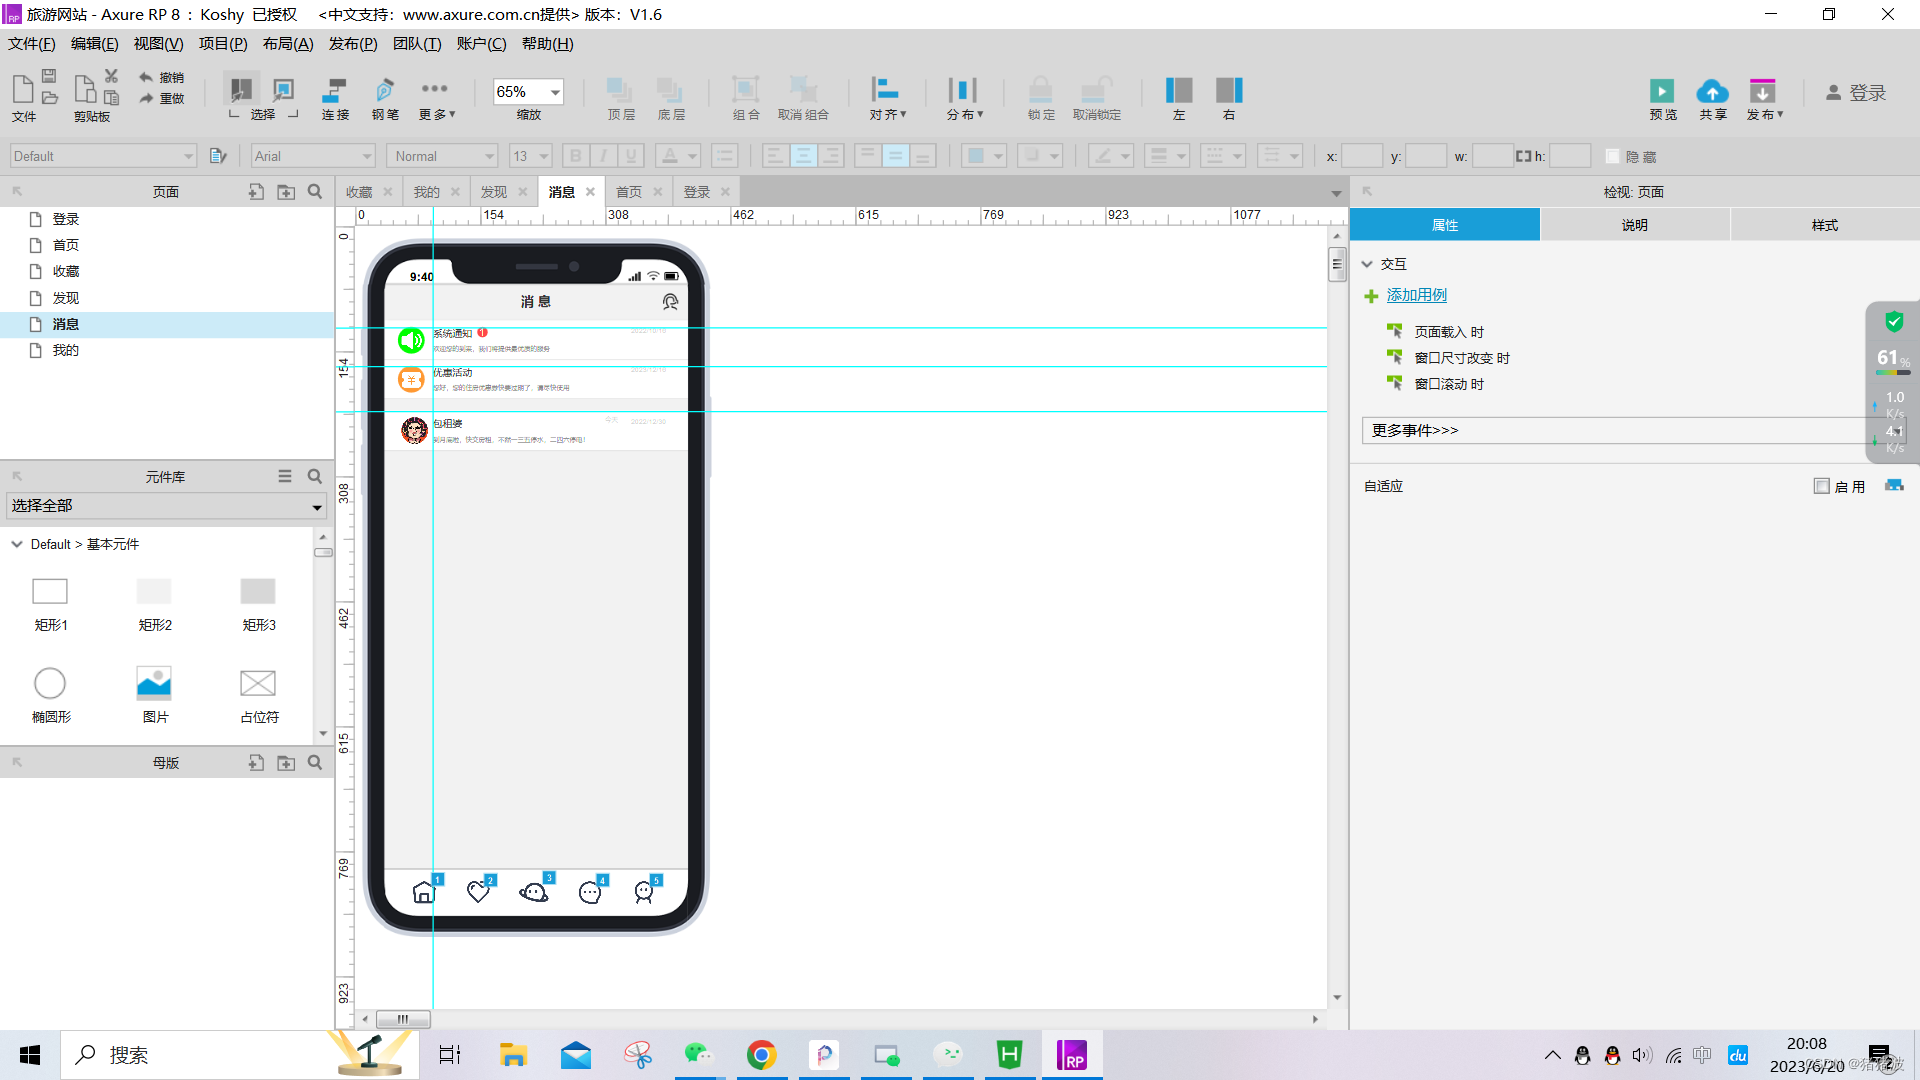The image size is (1920, 1080).
Task: Open the 布局(A) menu
Action: pyautogui.click(x=288, y=44)
